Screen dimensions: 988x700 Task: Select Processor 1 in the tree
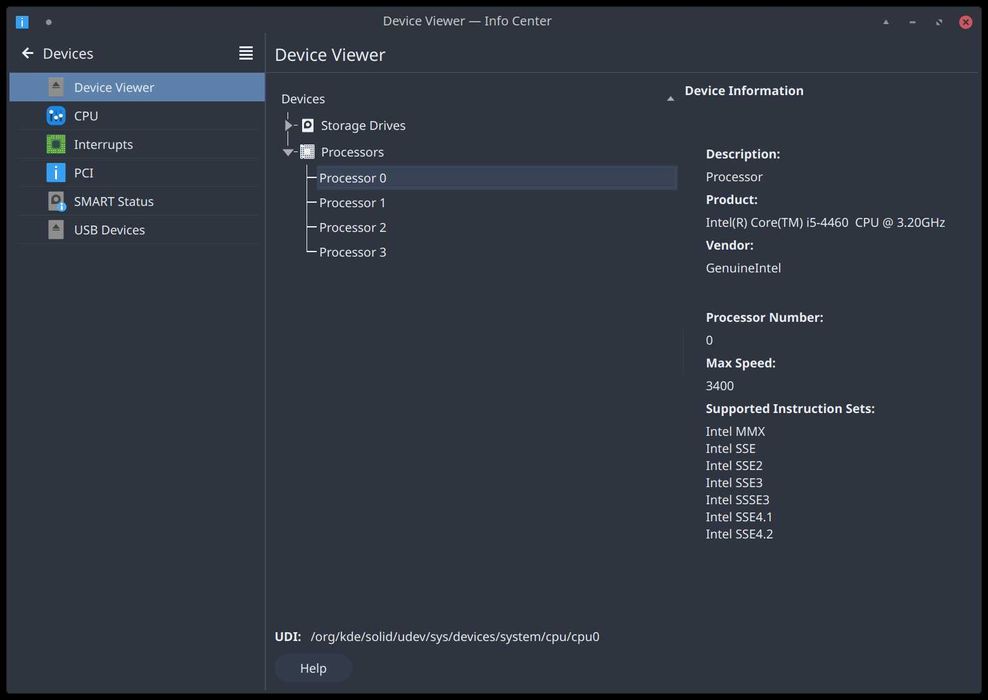(x=352, y=203)
